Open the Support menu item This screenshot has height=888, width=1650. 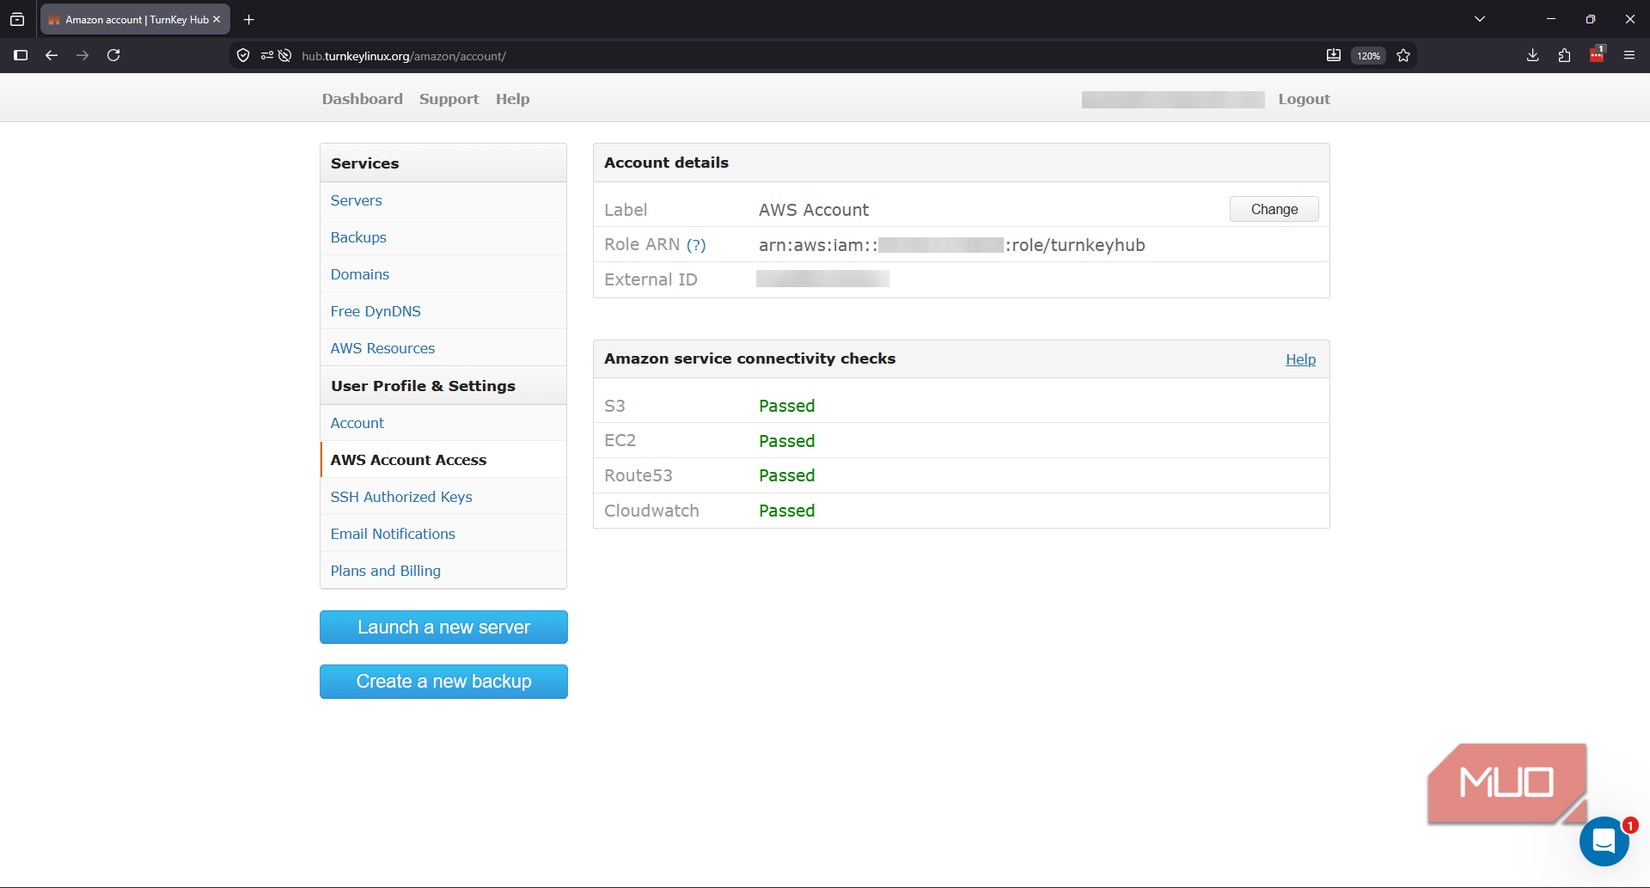click(x=449, y=99)
